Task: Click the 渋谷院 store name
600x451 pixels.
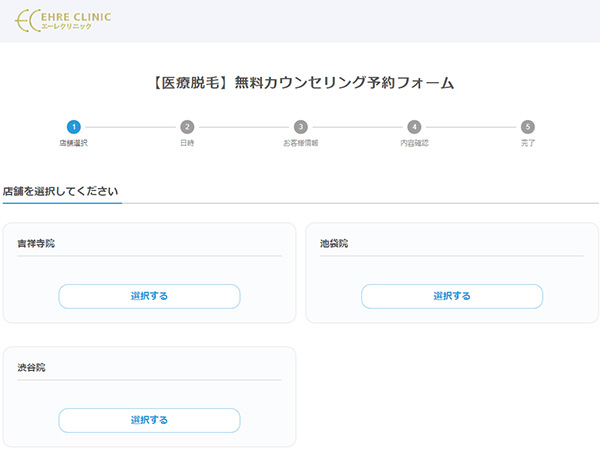Action: [32, 368]
